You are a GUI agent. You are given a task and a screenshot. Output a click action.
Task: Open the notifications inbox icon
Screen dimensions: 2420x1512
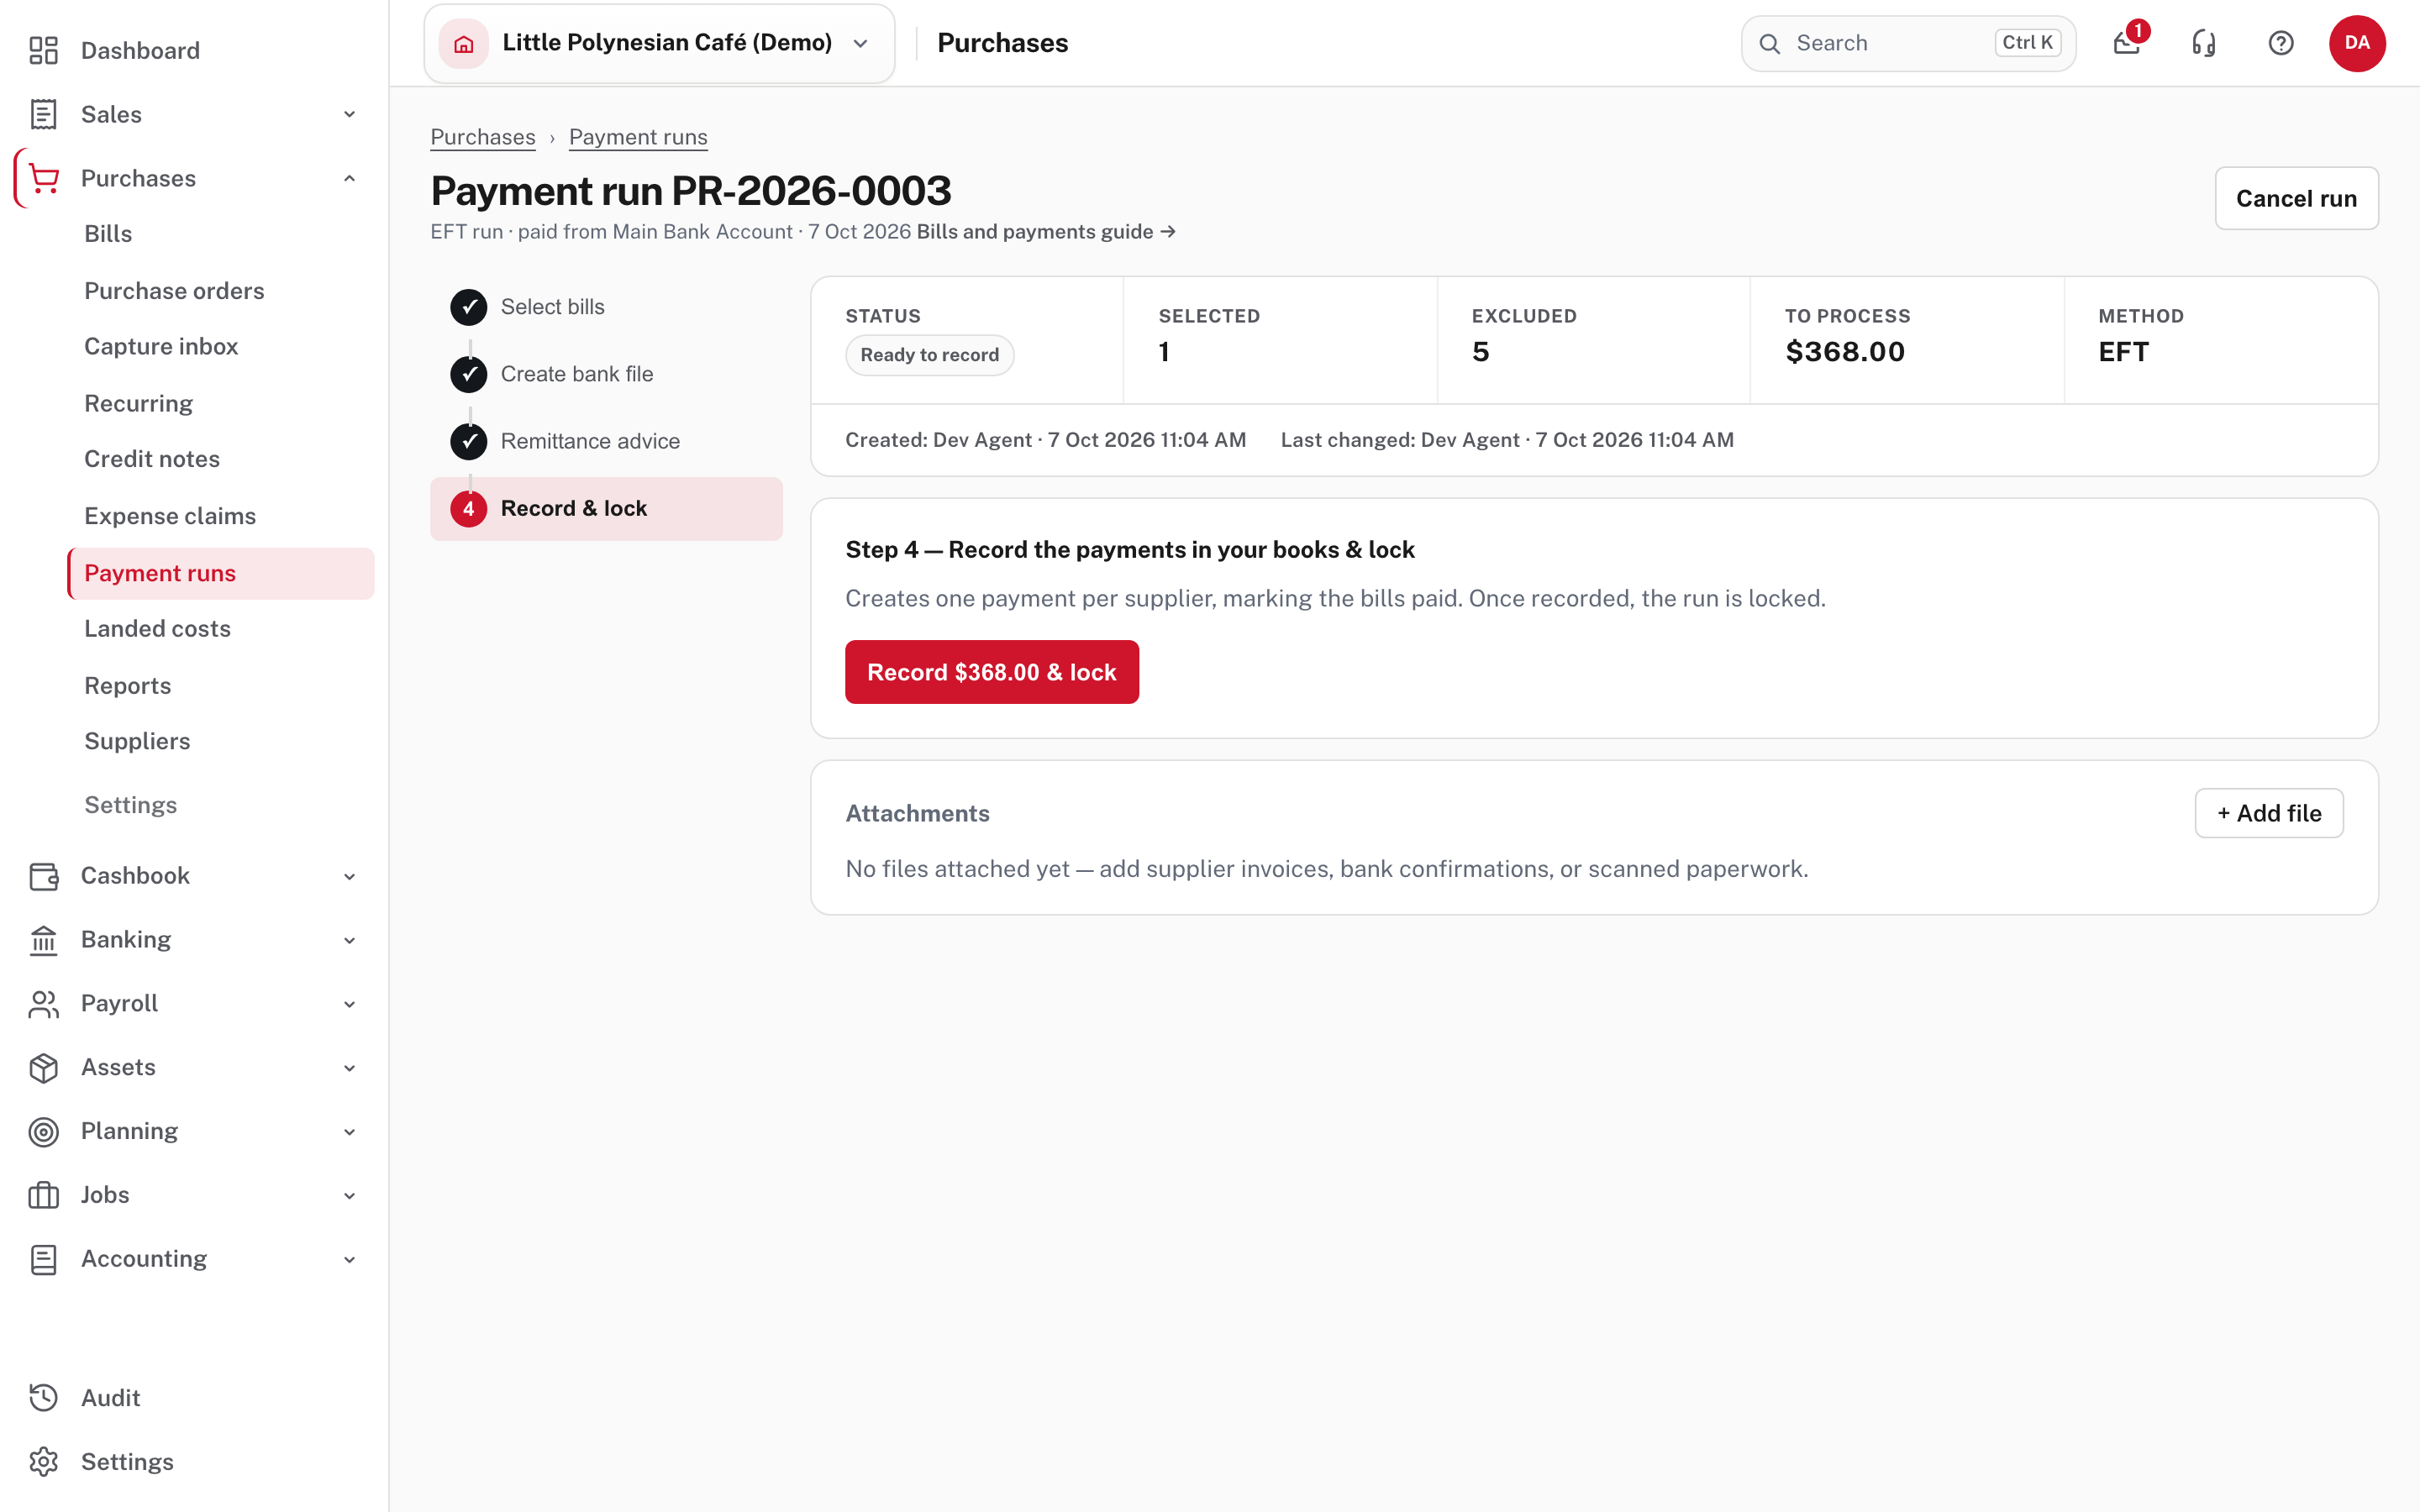pos(2127,43)
